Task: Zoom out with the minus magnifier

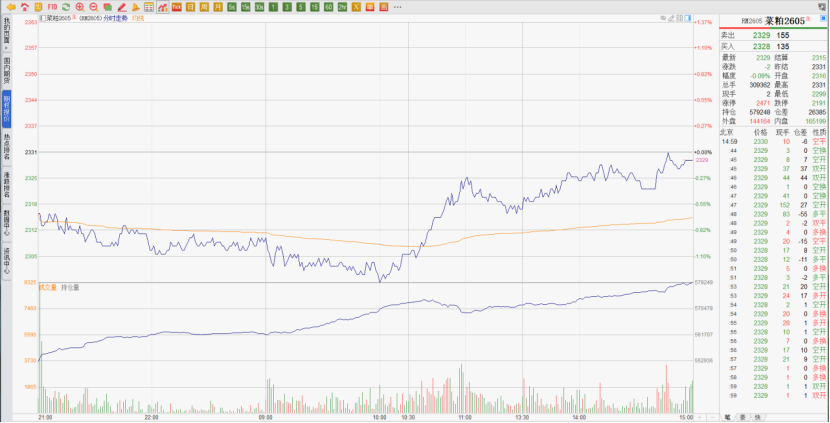Action: click(x=93, y=6)
